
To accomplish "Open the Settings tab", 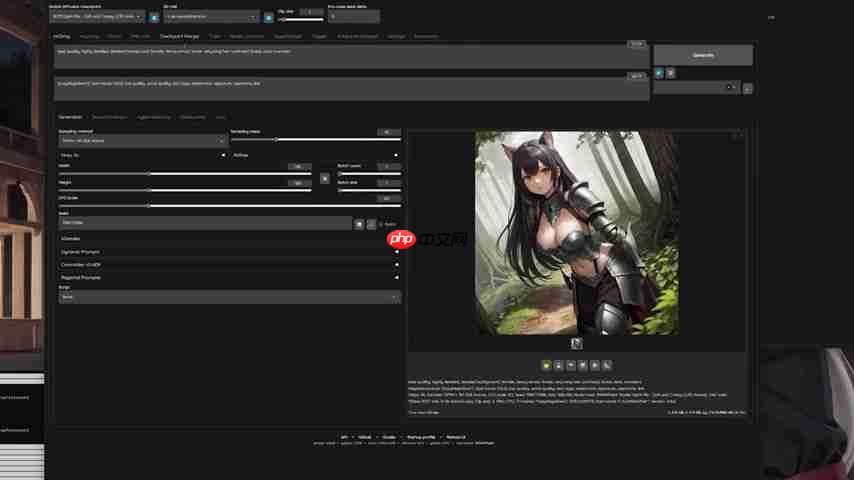I will (396, 37).
